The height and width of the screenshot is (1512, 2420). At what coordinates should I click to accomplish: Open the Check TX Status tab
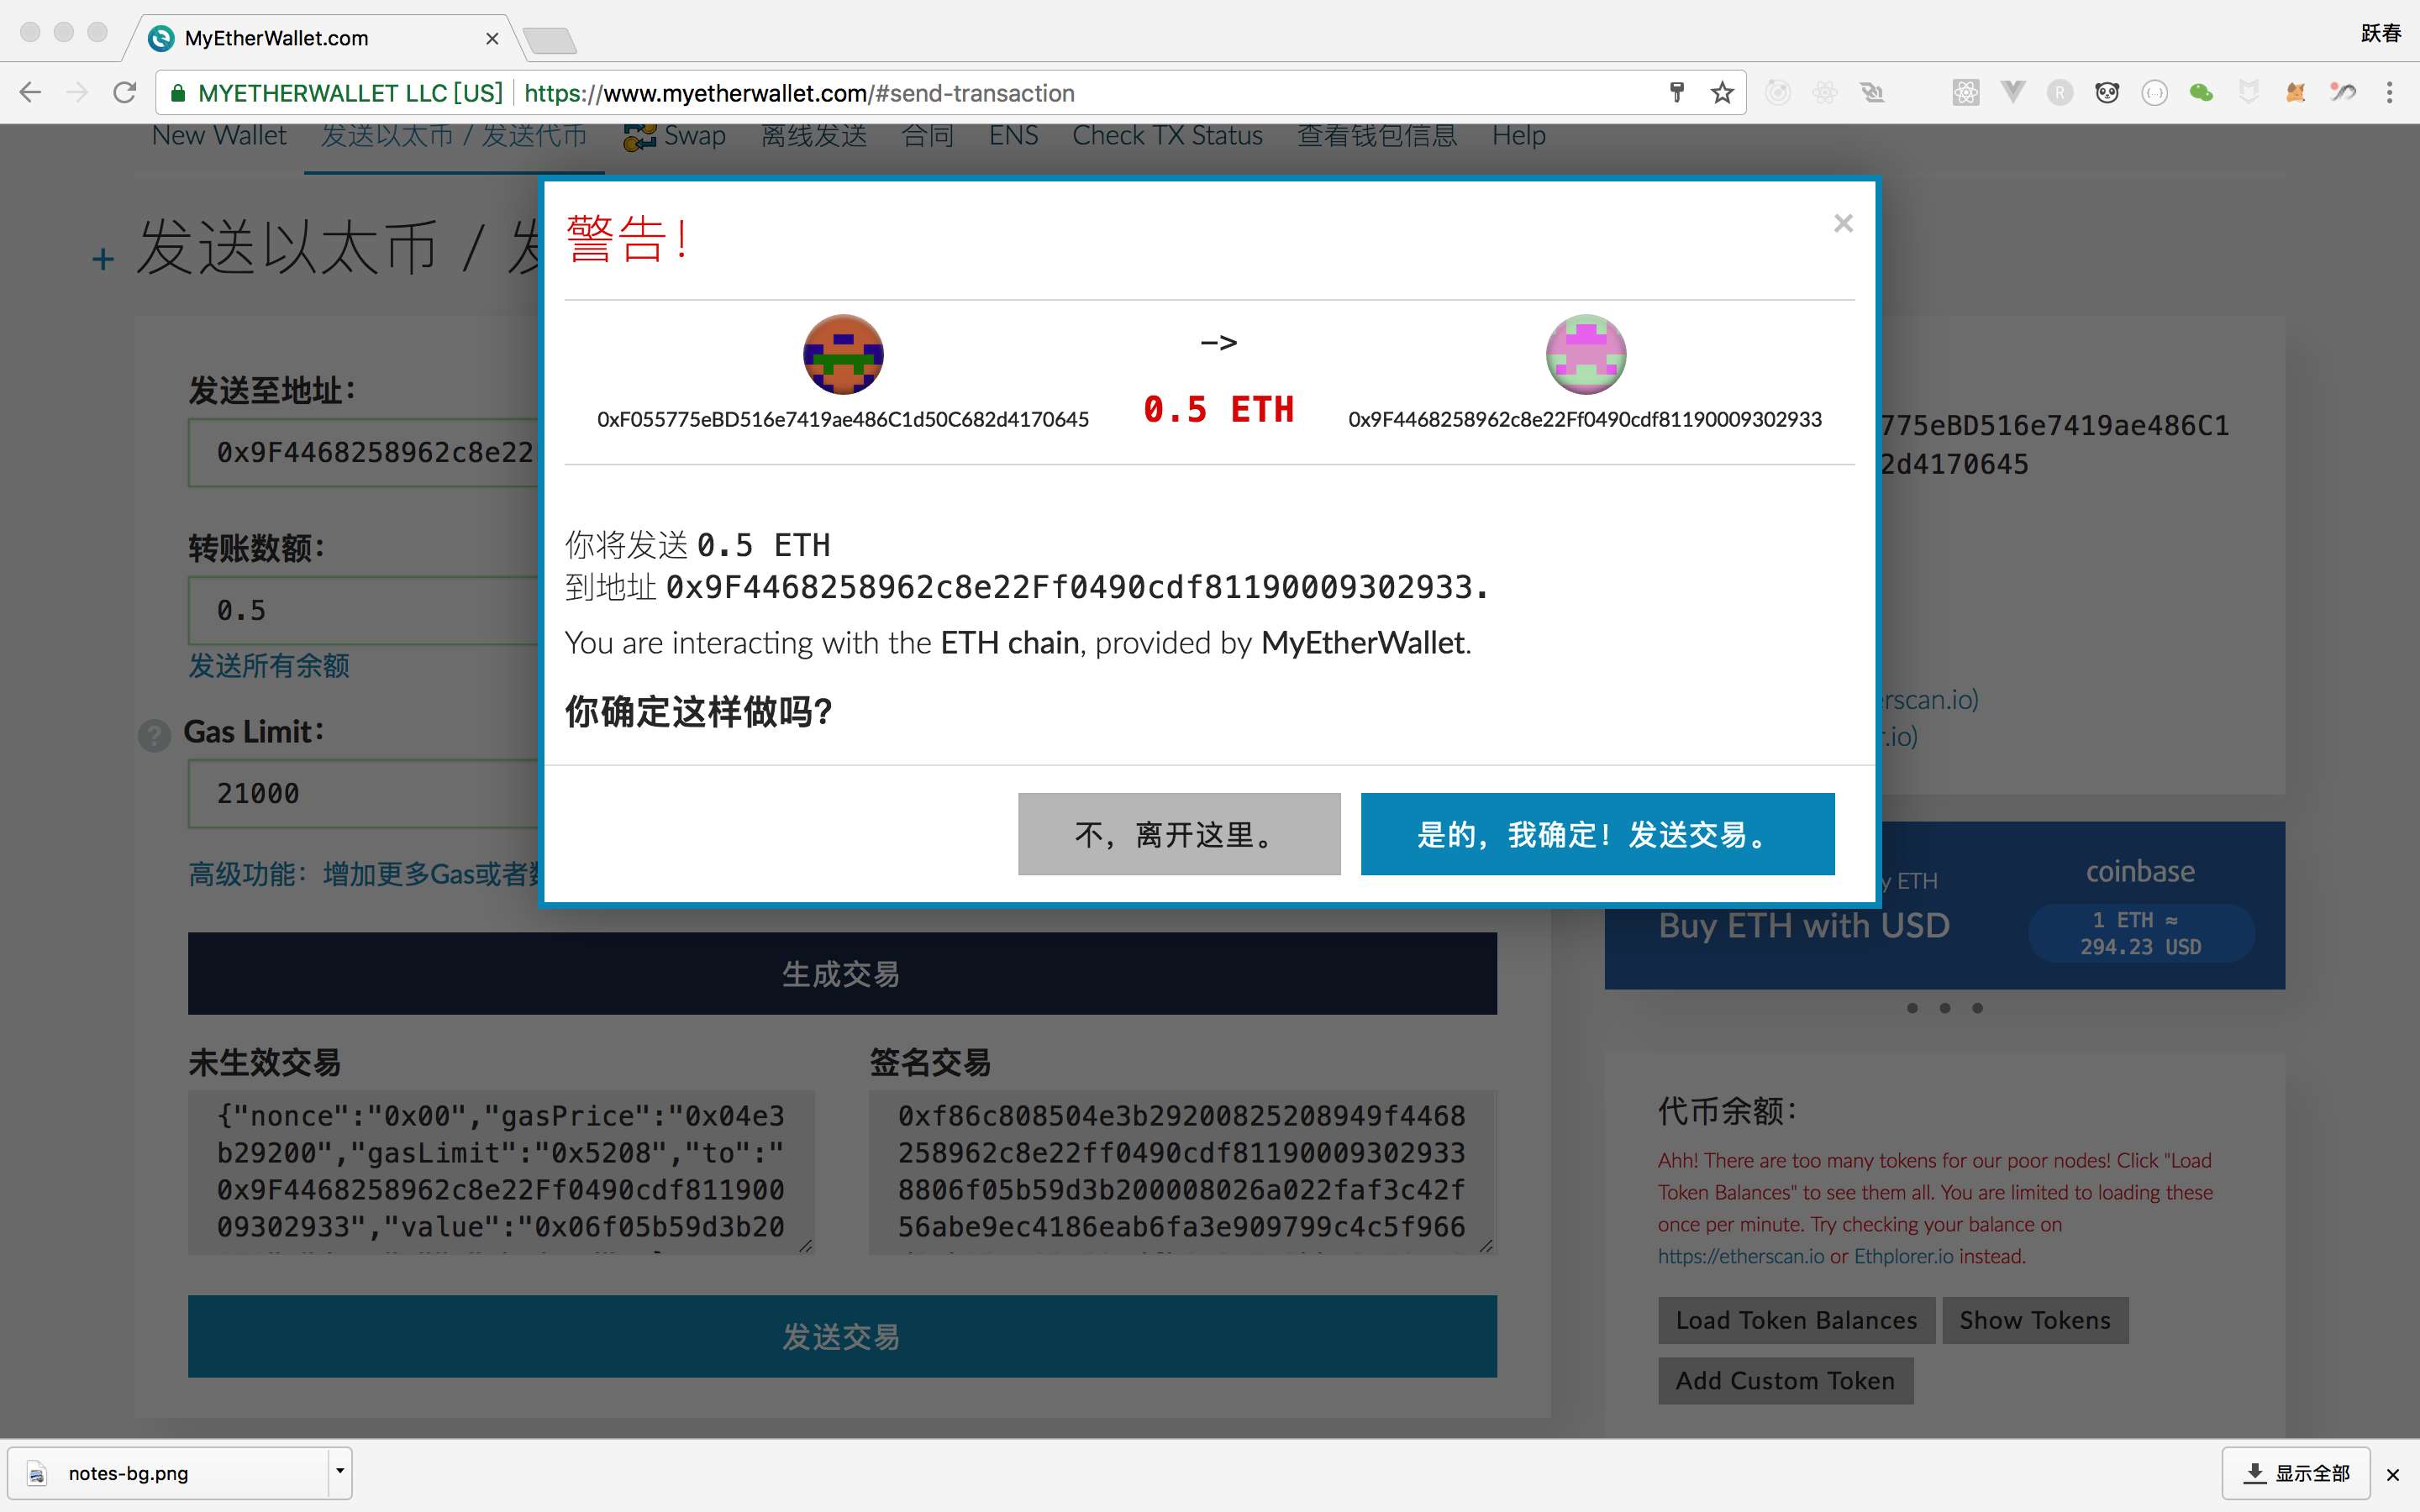point(1167,136)
